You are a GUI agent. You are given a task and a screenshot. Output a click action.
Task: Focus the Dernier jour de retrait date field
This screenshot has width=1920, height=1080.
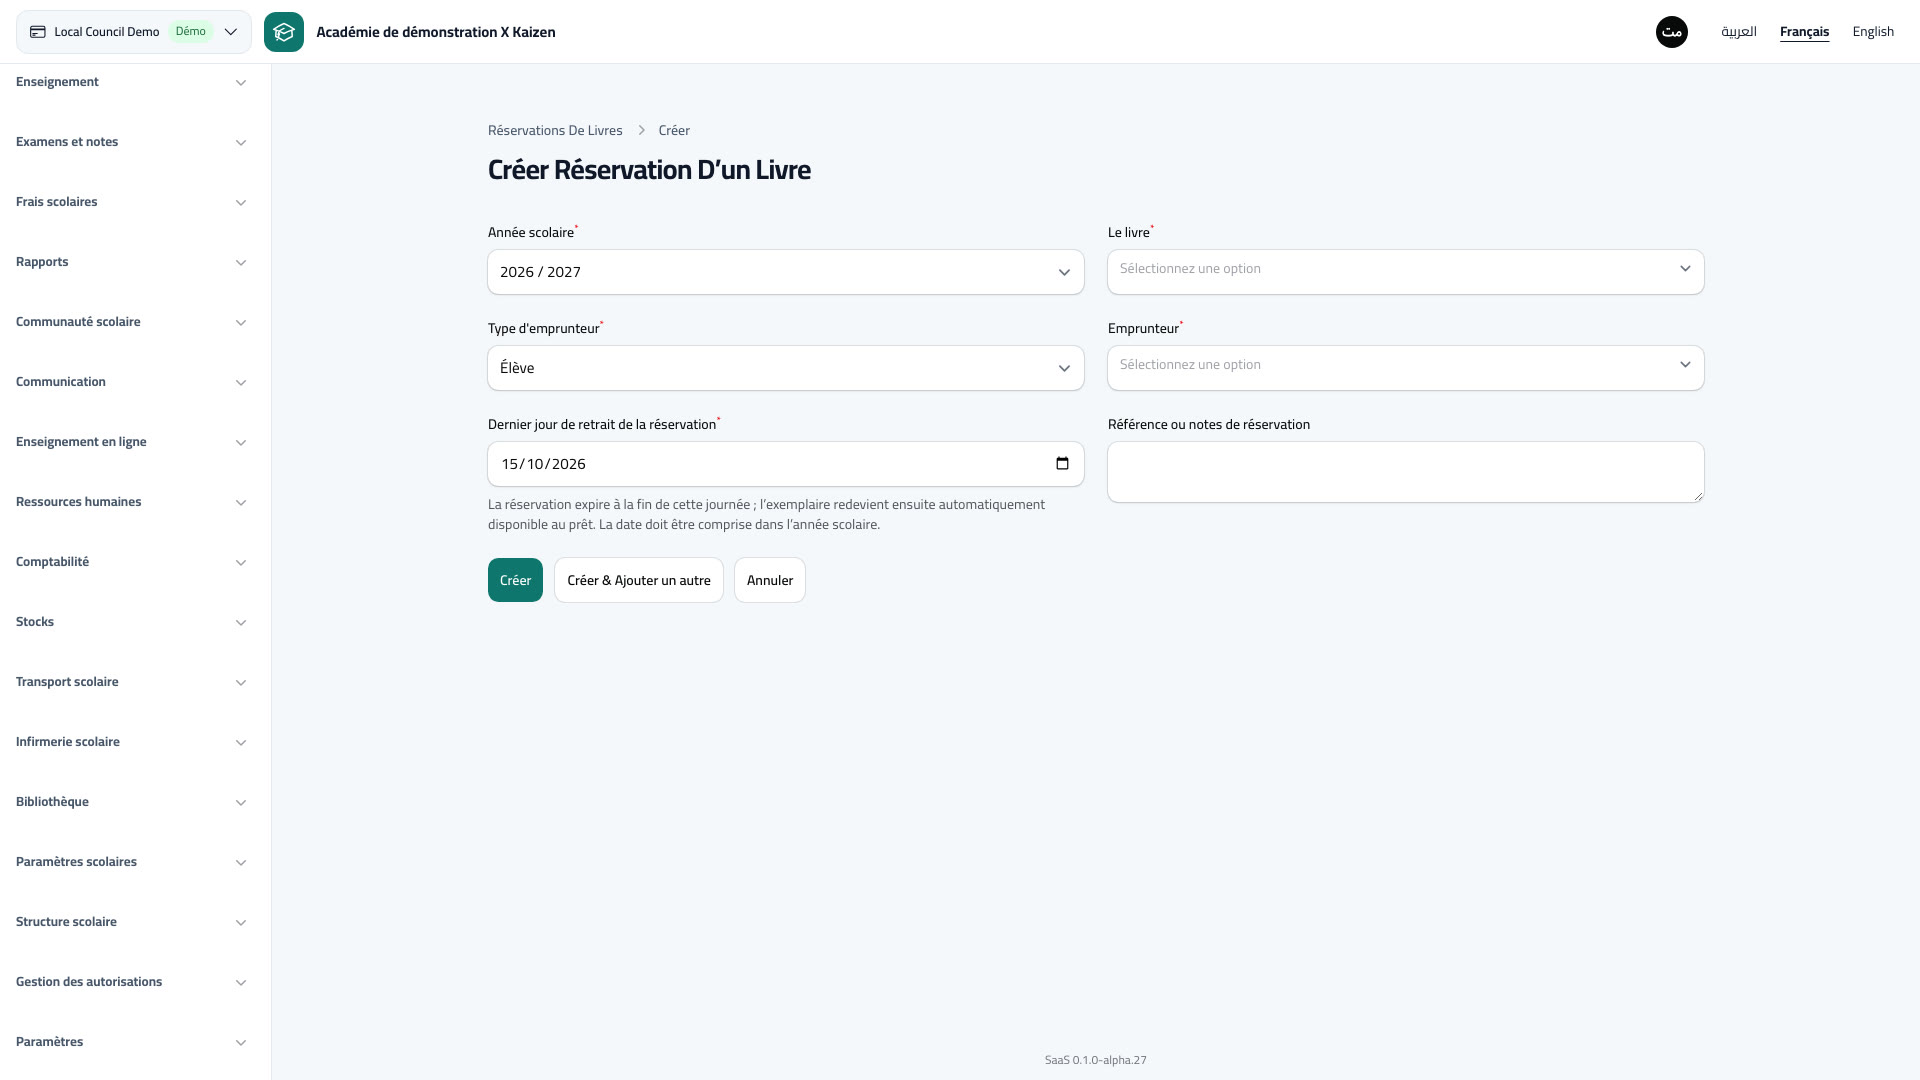coord(786,464)
